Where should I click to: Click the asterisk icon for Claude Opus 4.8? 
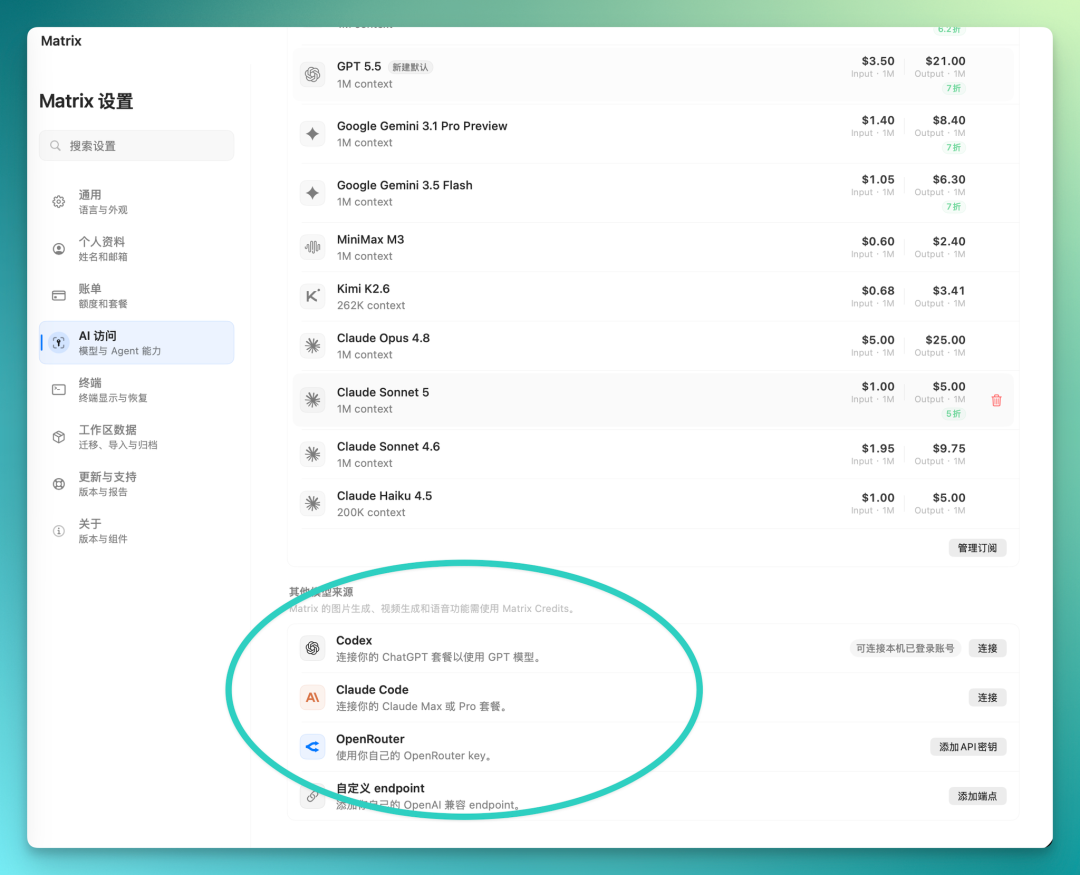[313, 345]
